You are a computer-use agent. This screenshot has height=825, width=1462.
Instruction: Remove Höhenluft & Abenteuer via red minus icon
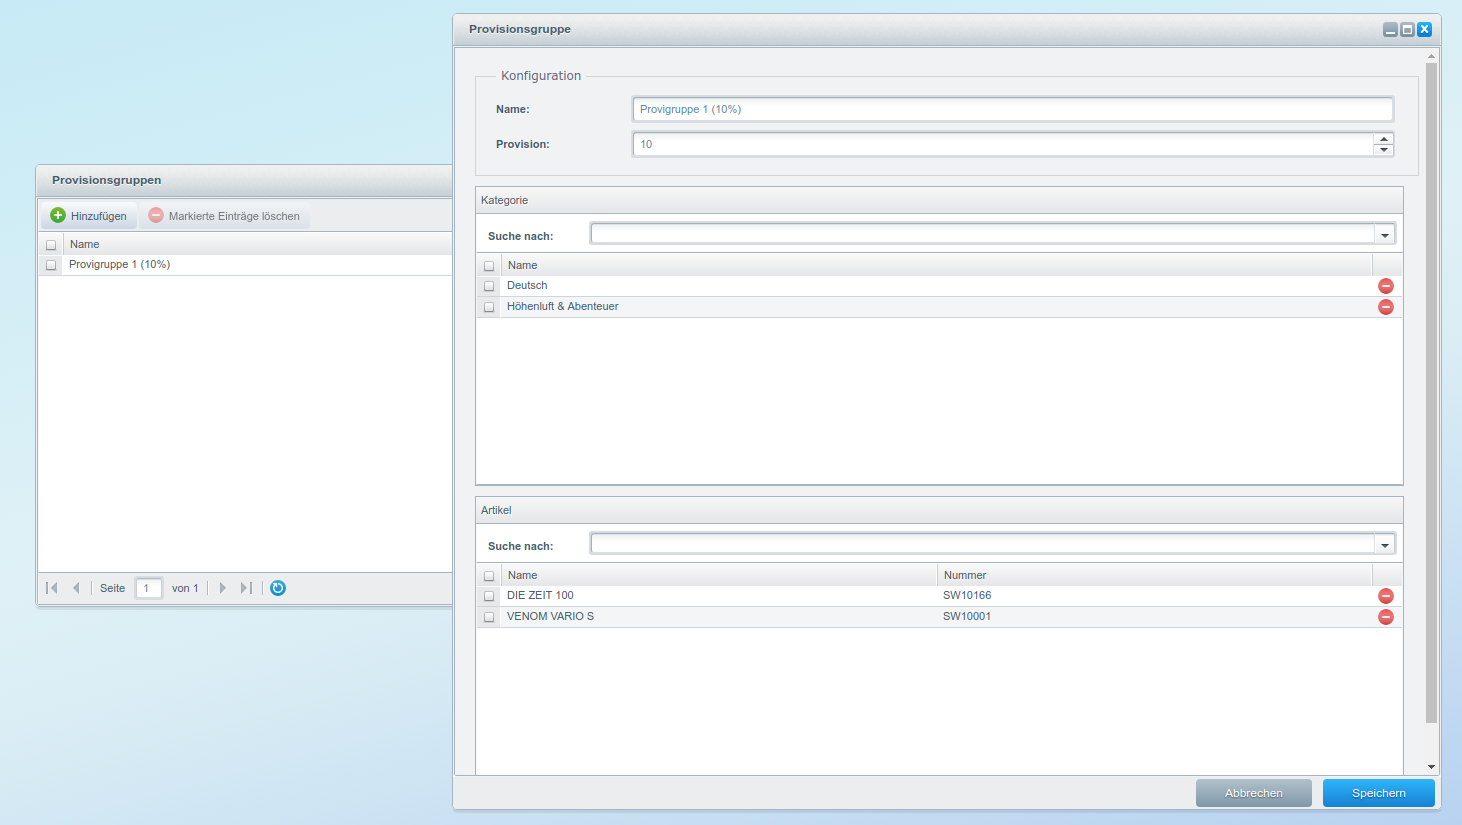(x=1386, y=307)
